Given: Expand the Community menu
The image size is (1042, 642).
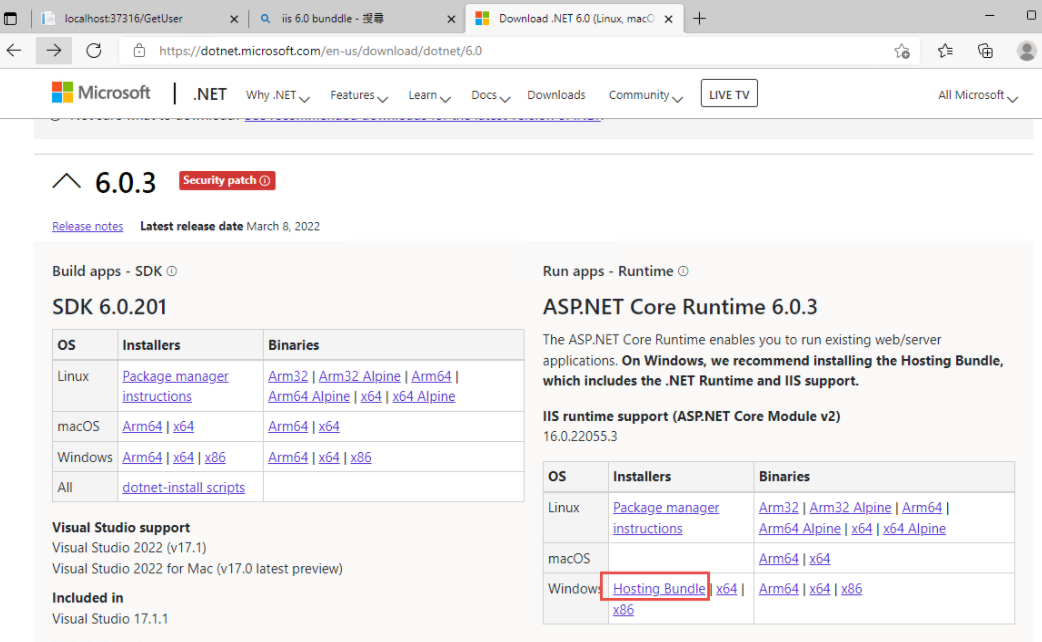Looking at the screenshot, I should [645, 95].
